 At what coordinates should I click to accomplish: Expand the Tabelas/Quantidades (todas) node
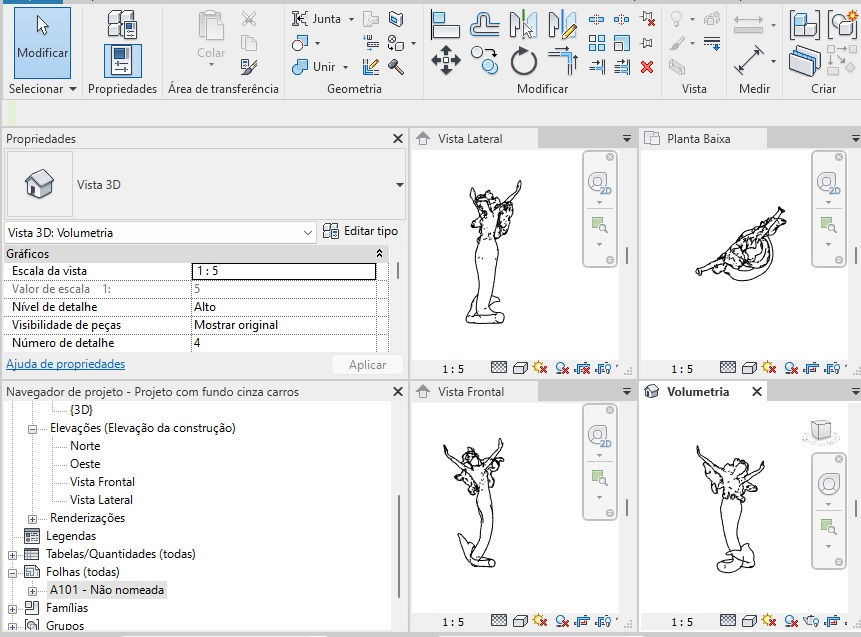12,555
